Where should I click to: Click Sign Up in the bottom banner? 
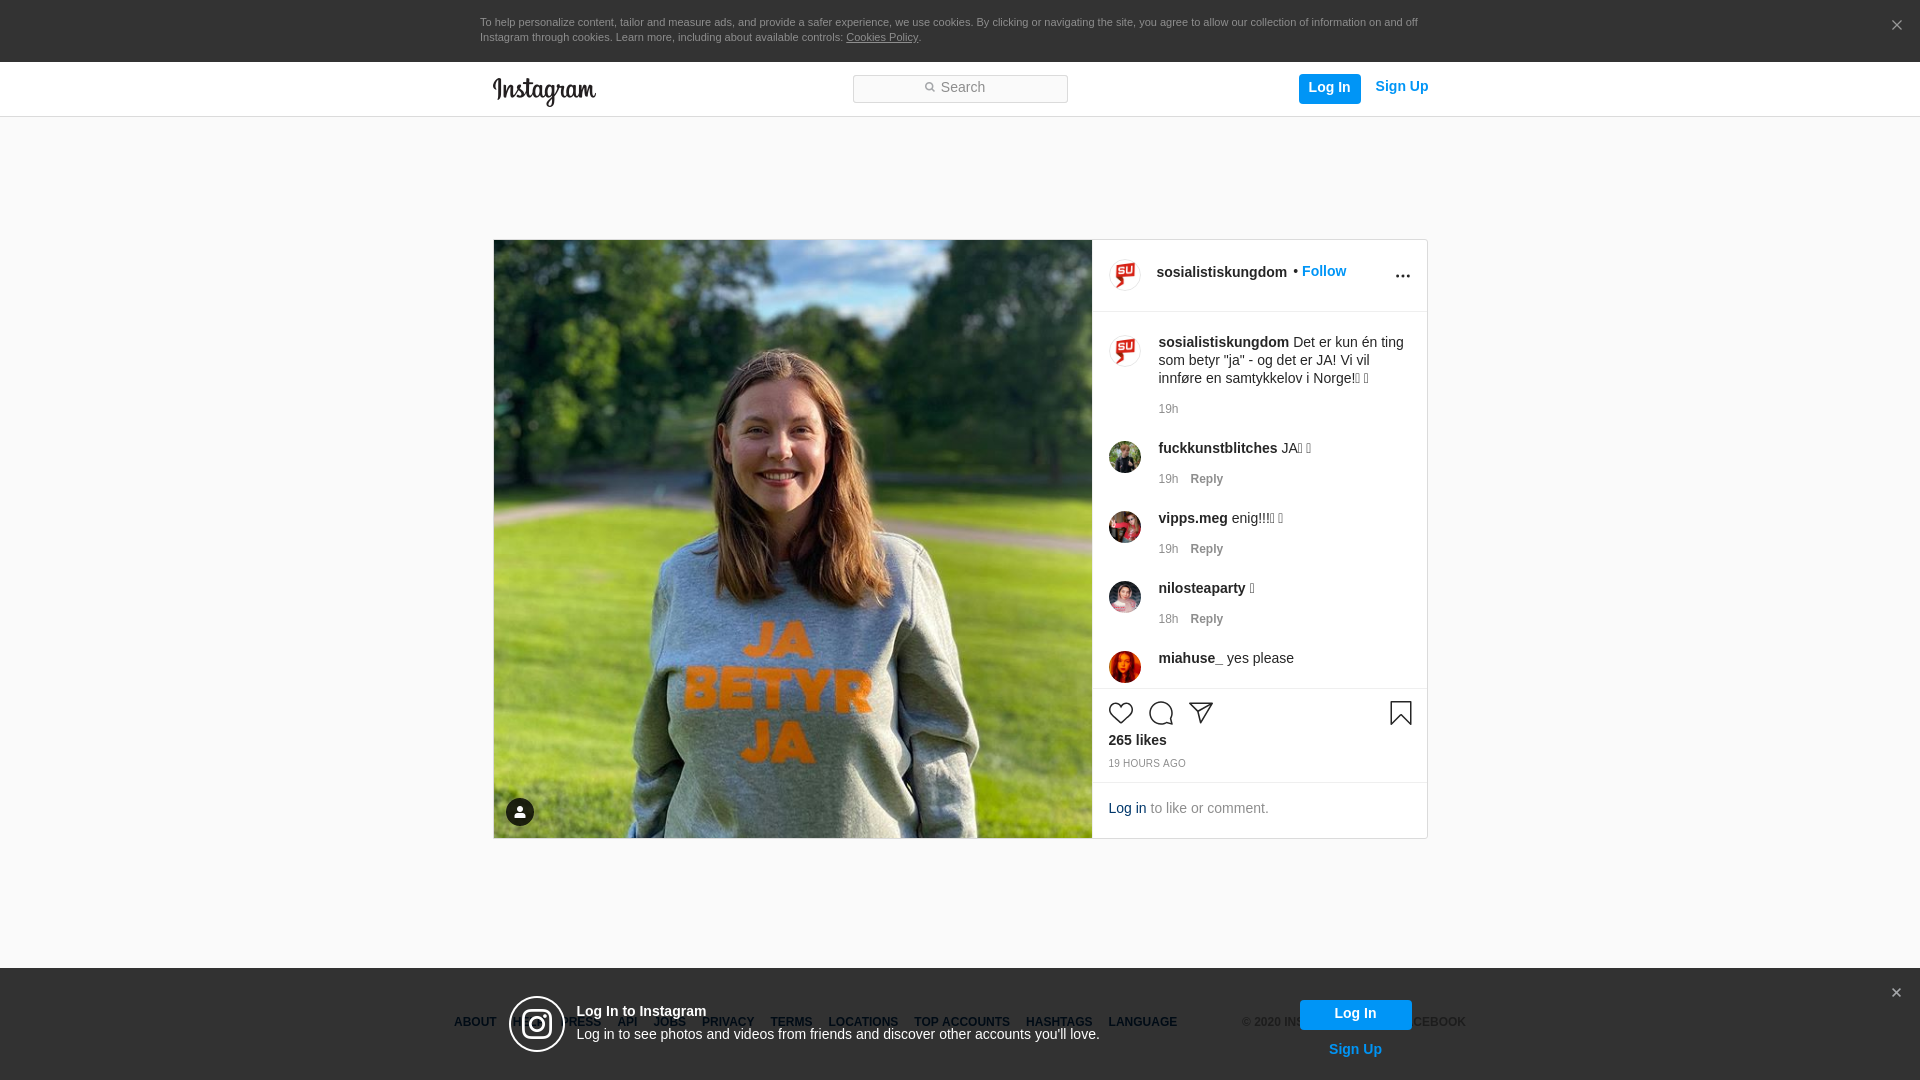pyautogui.click(x=1355, y=1050)
